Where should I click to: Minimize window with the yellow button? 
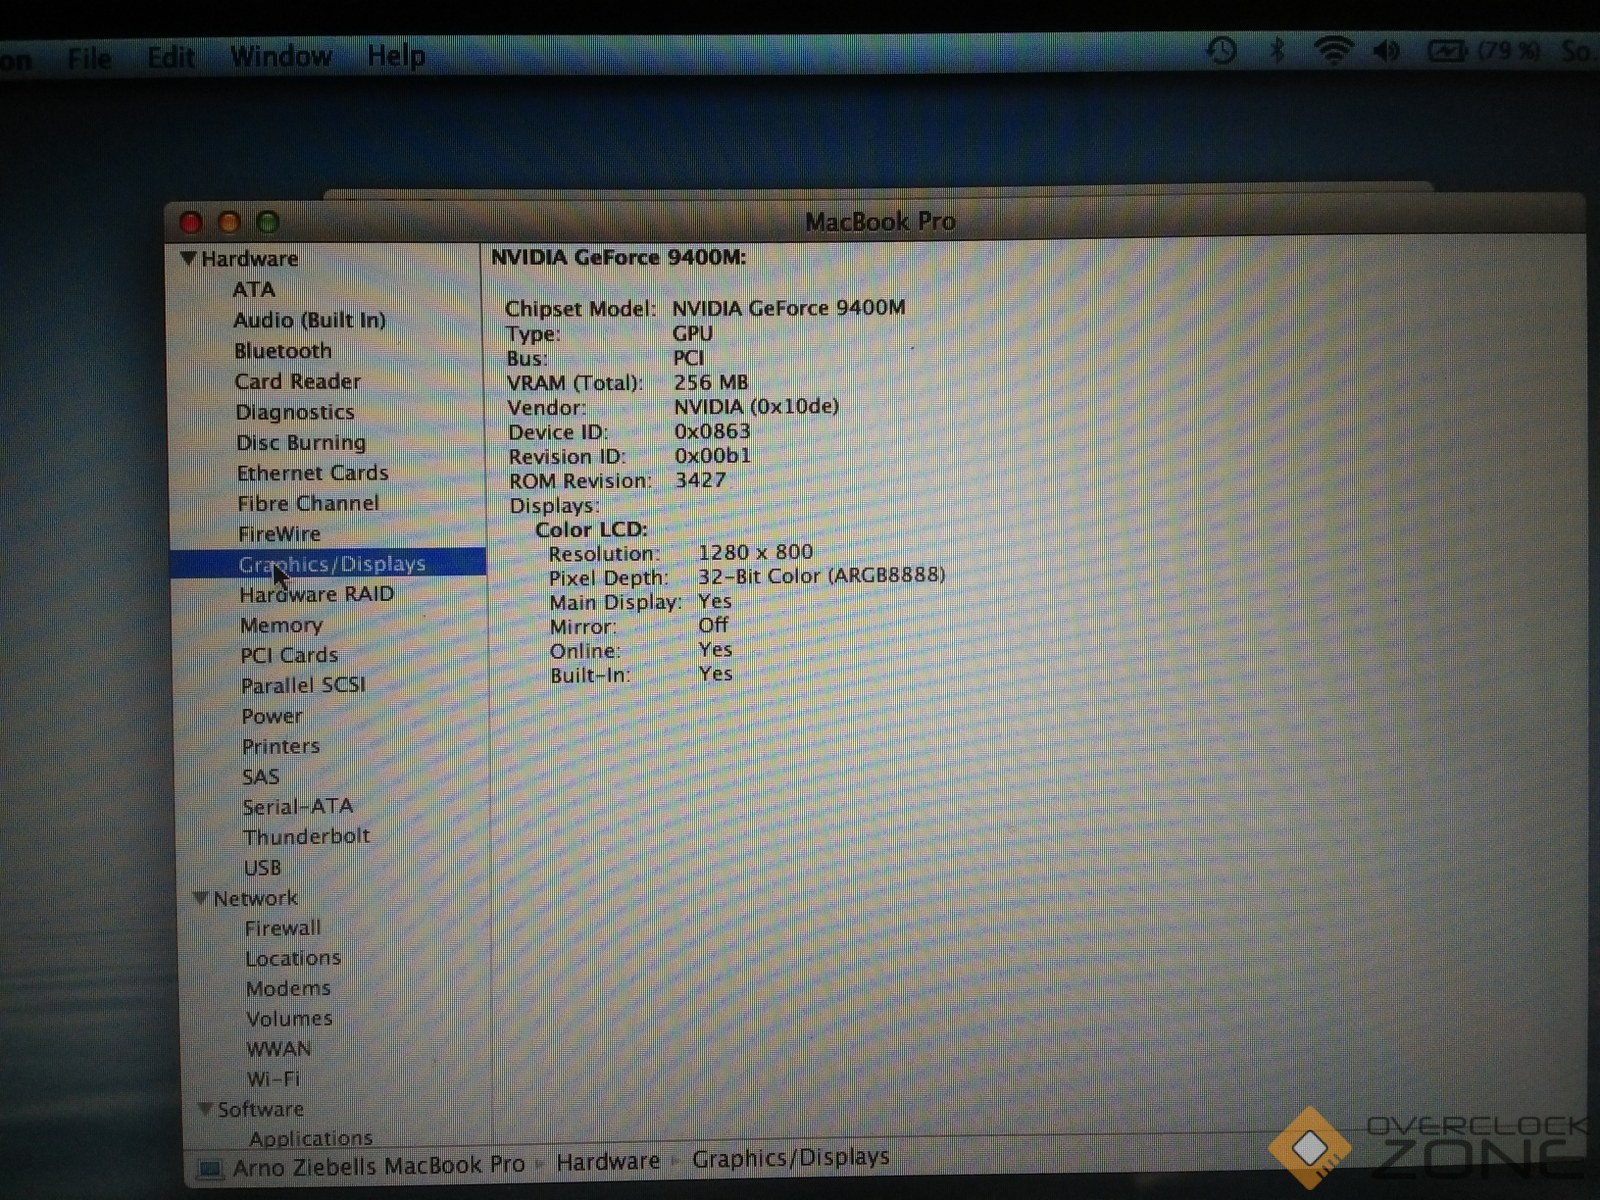[229, 222]
